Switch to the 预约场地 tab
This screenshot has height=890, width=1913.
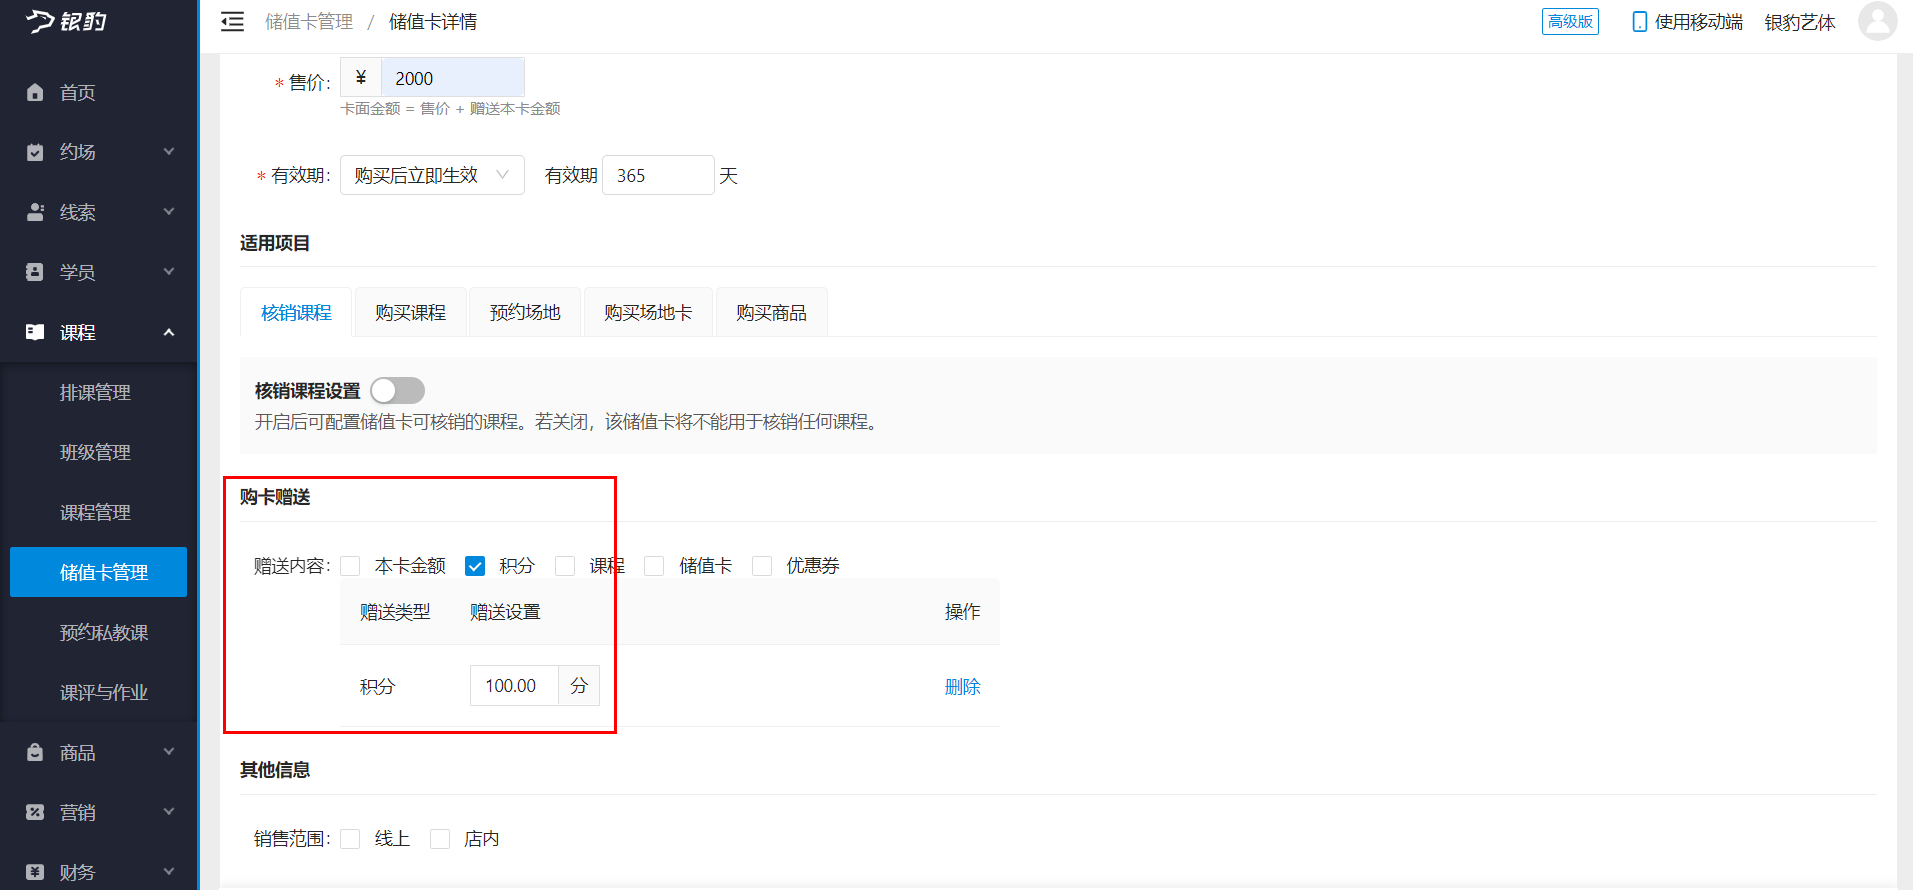tap(525, 313)
